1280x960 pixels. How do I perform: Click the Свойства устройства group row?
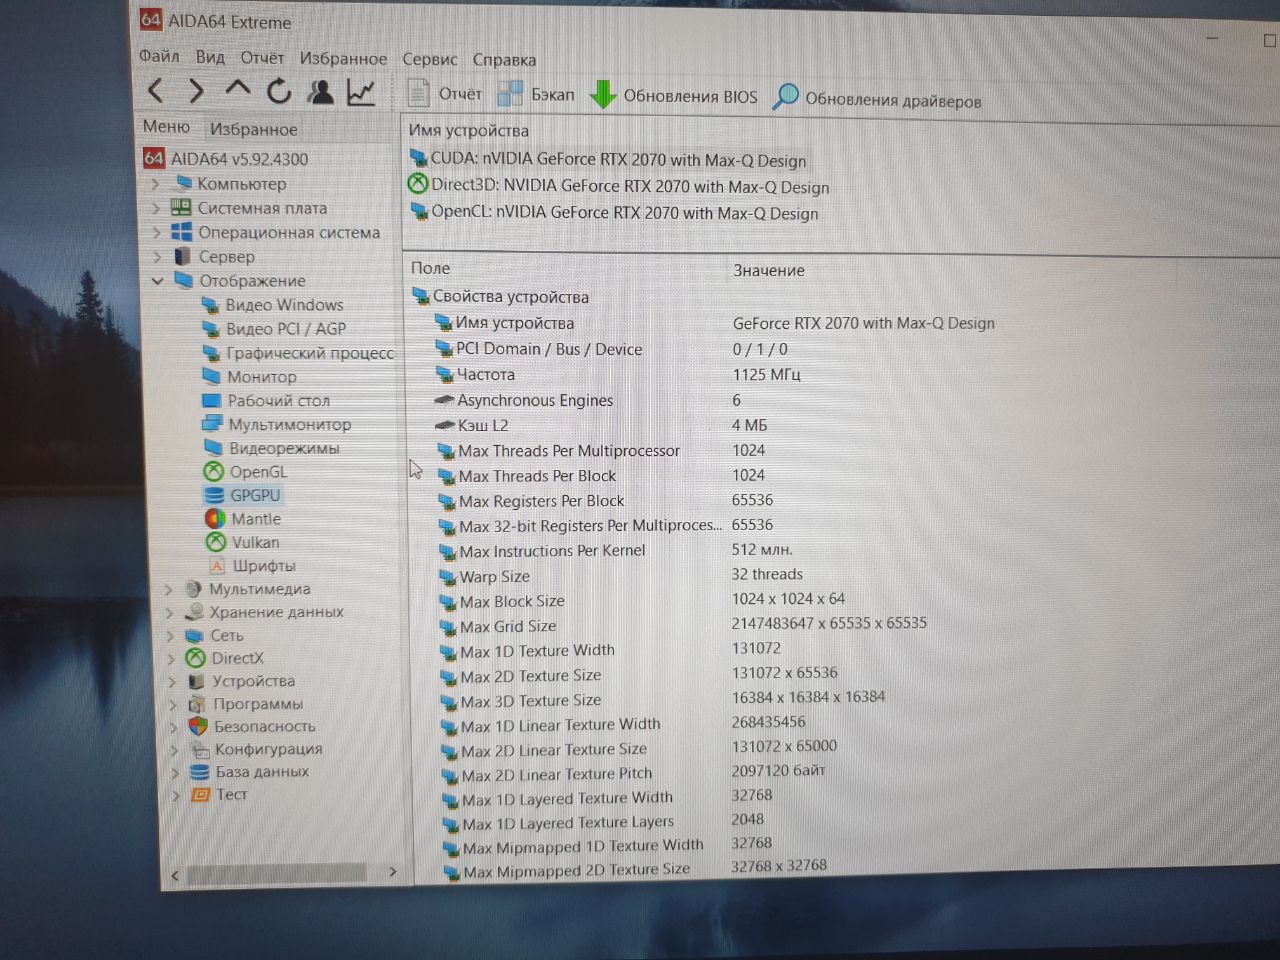(x=501, y=297)
